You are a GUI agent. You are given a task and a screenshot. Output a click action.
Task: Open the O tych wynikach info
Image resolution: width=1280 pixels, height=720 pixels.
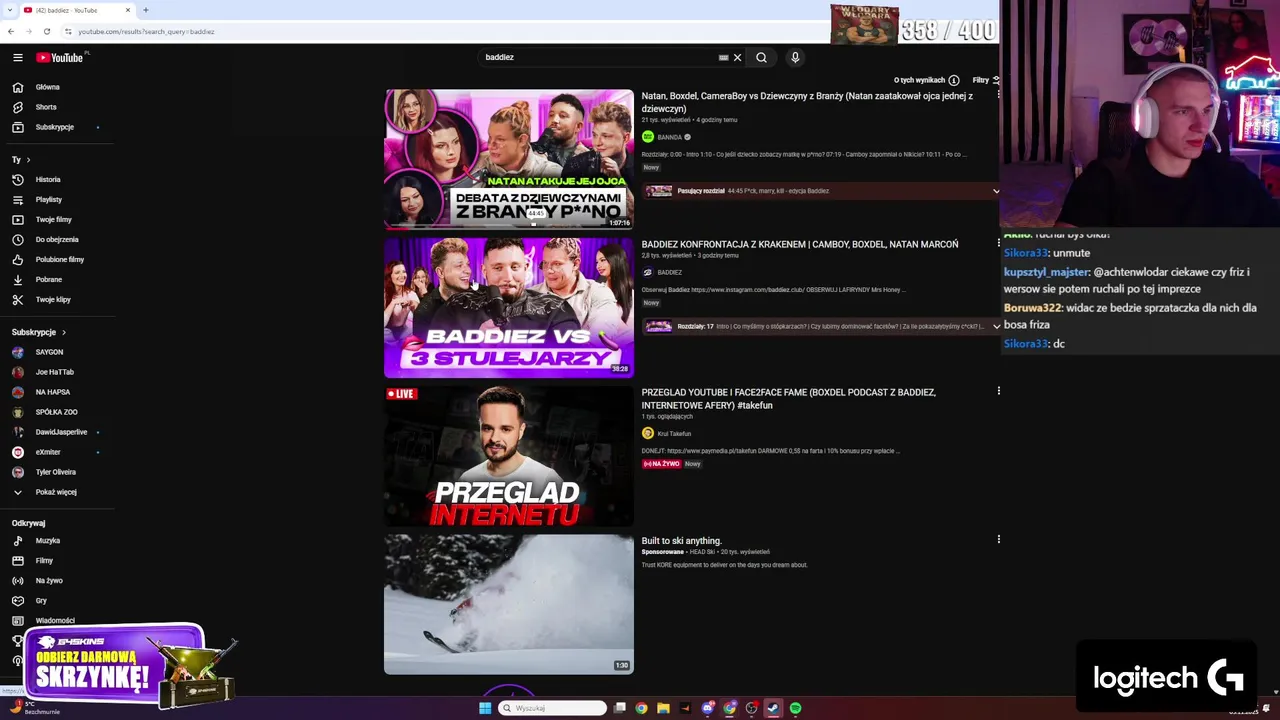coord(926,80)
